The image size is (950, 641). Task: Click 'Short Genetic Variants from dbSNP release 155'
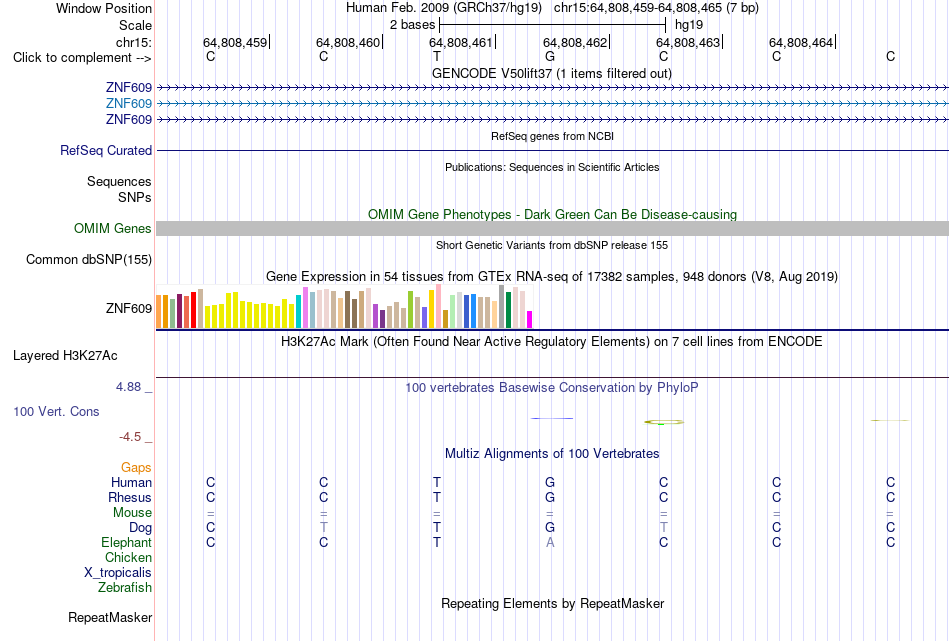[552, 245]
